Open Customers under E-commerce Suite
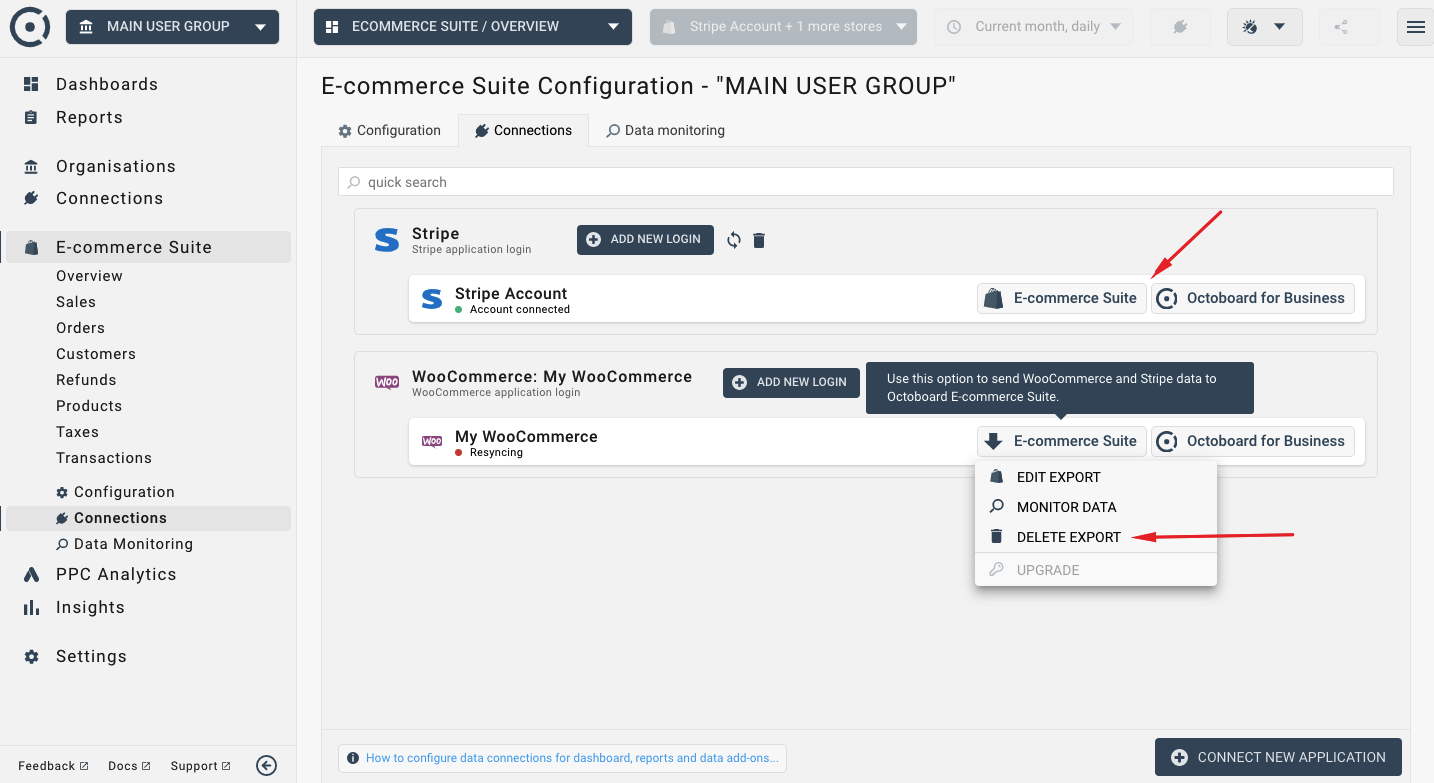The image size is (1434, 783). [96, 354]
